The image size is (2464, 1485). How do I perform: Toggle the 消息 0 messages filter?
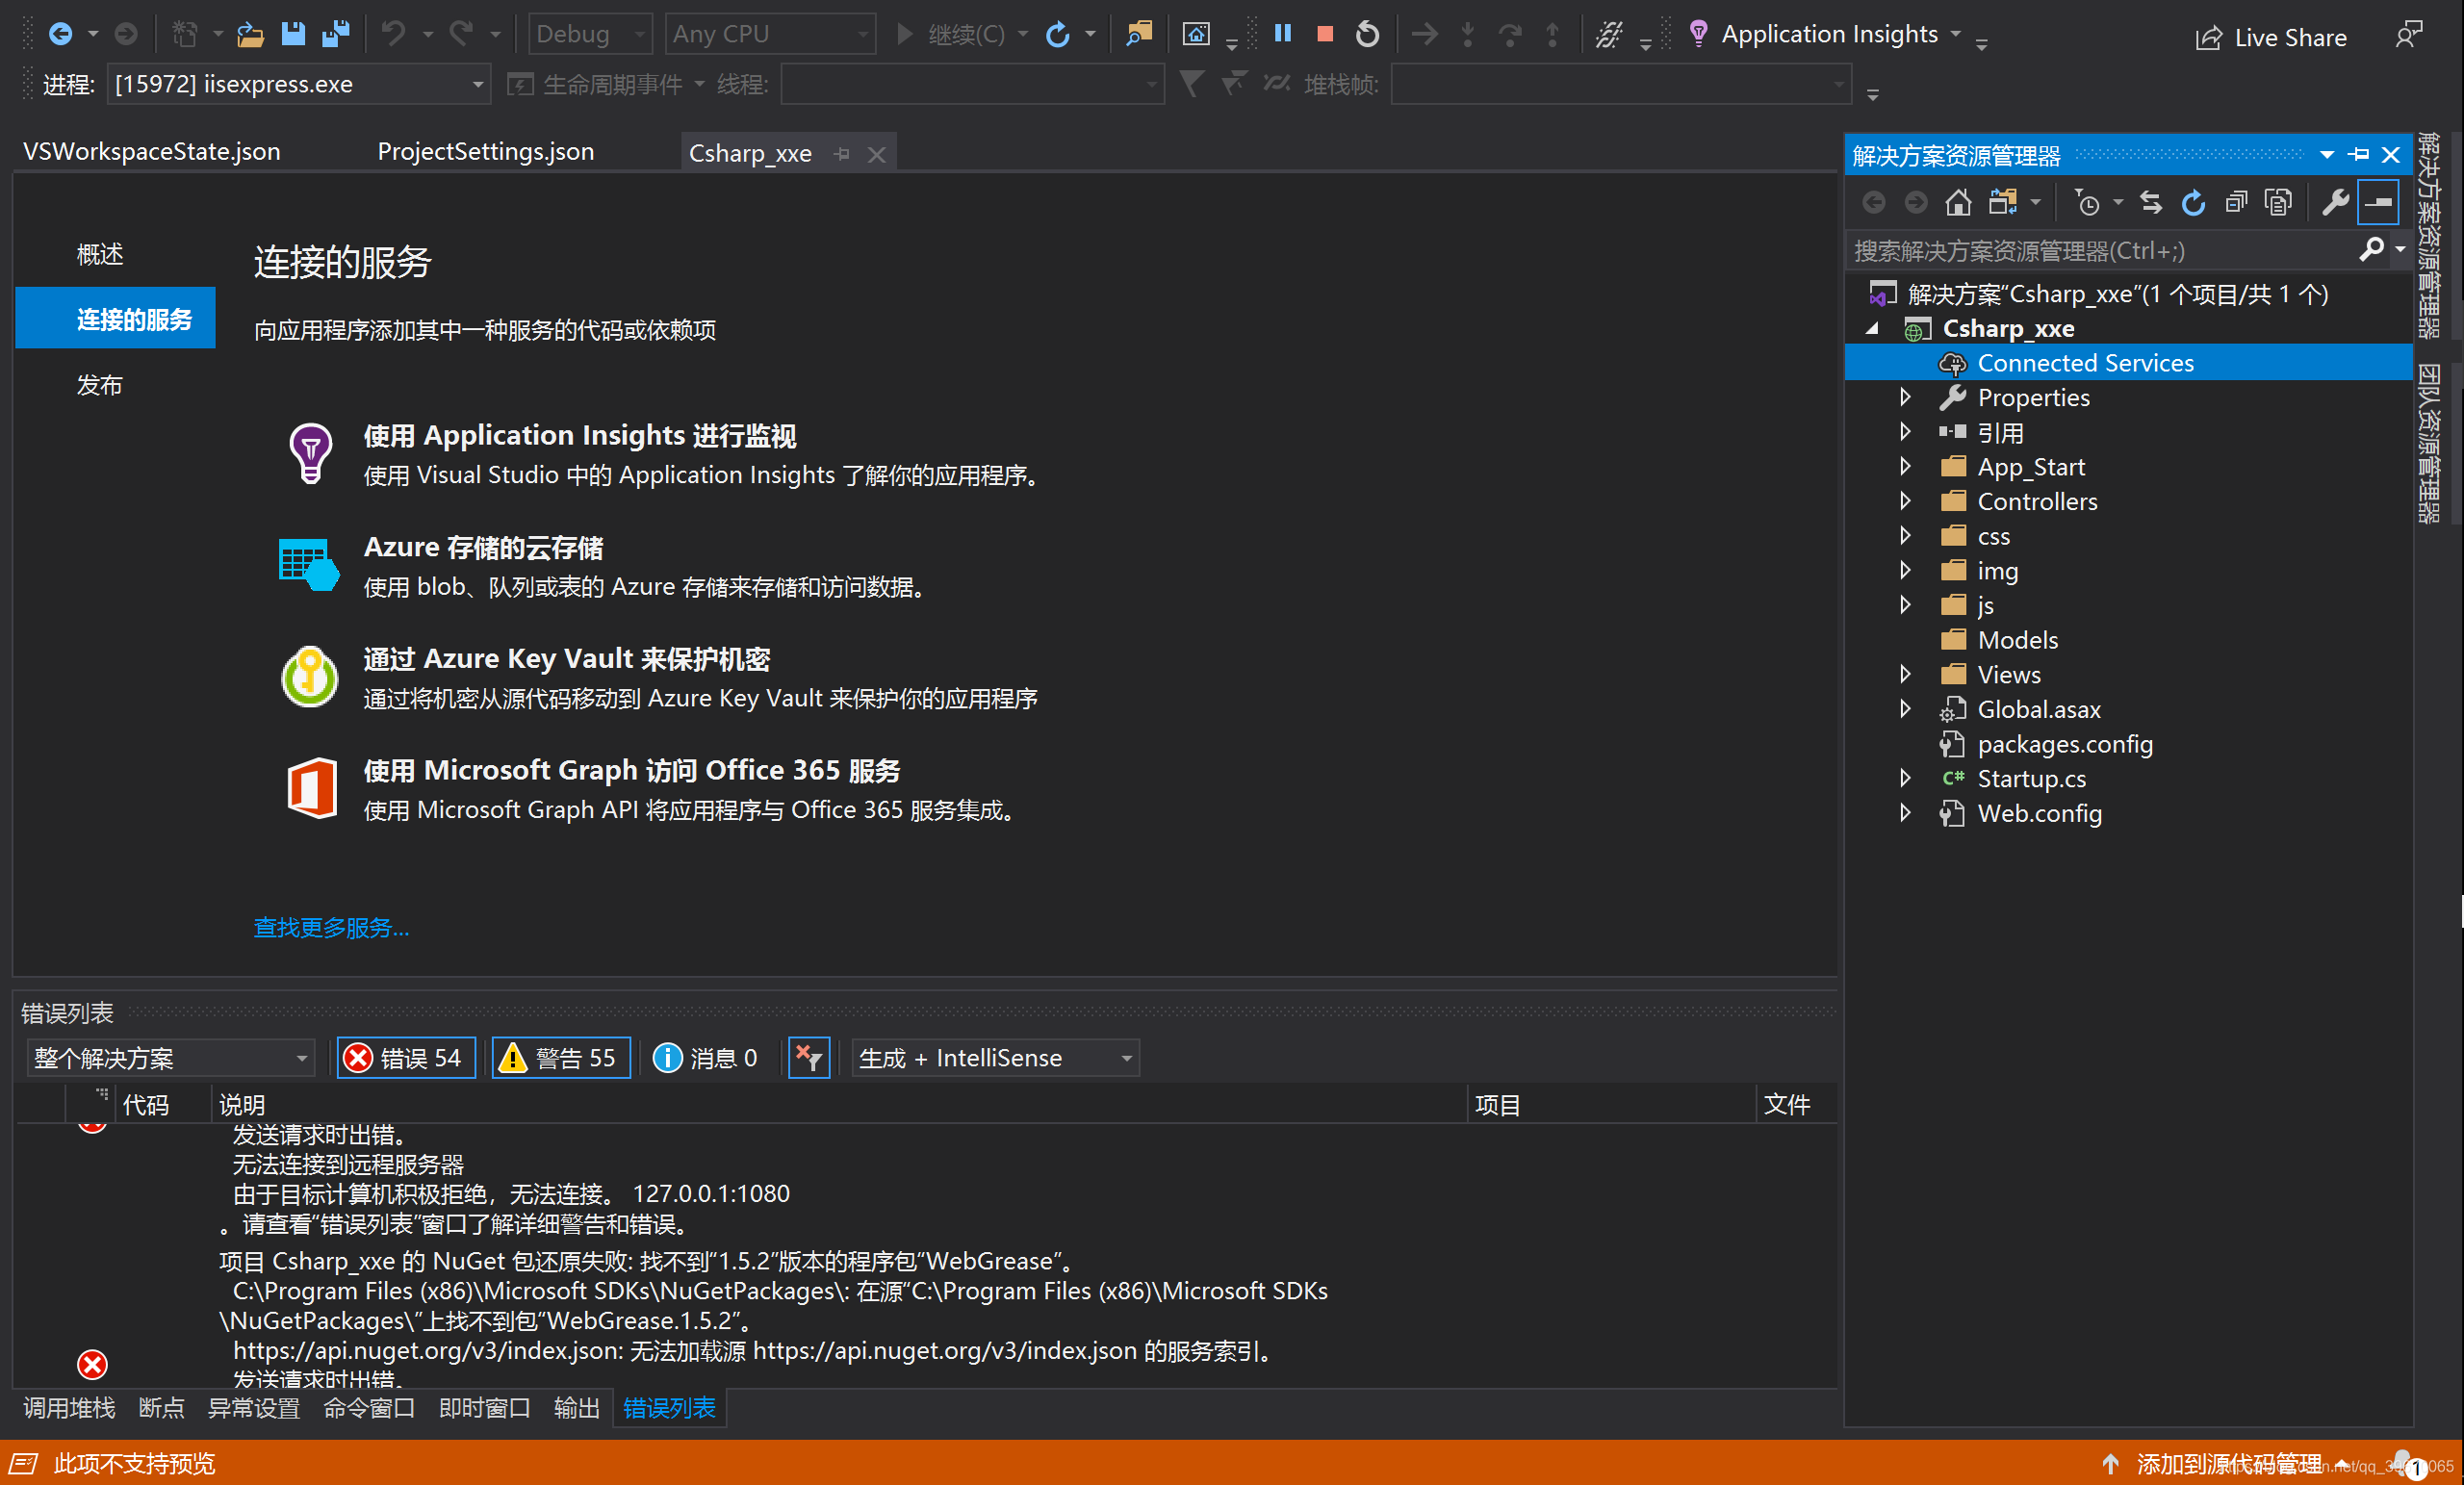pyautogui.click(x=706, y=1058)
